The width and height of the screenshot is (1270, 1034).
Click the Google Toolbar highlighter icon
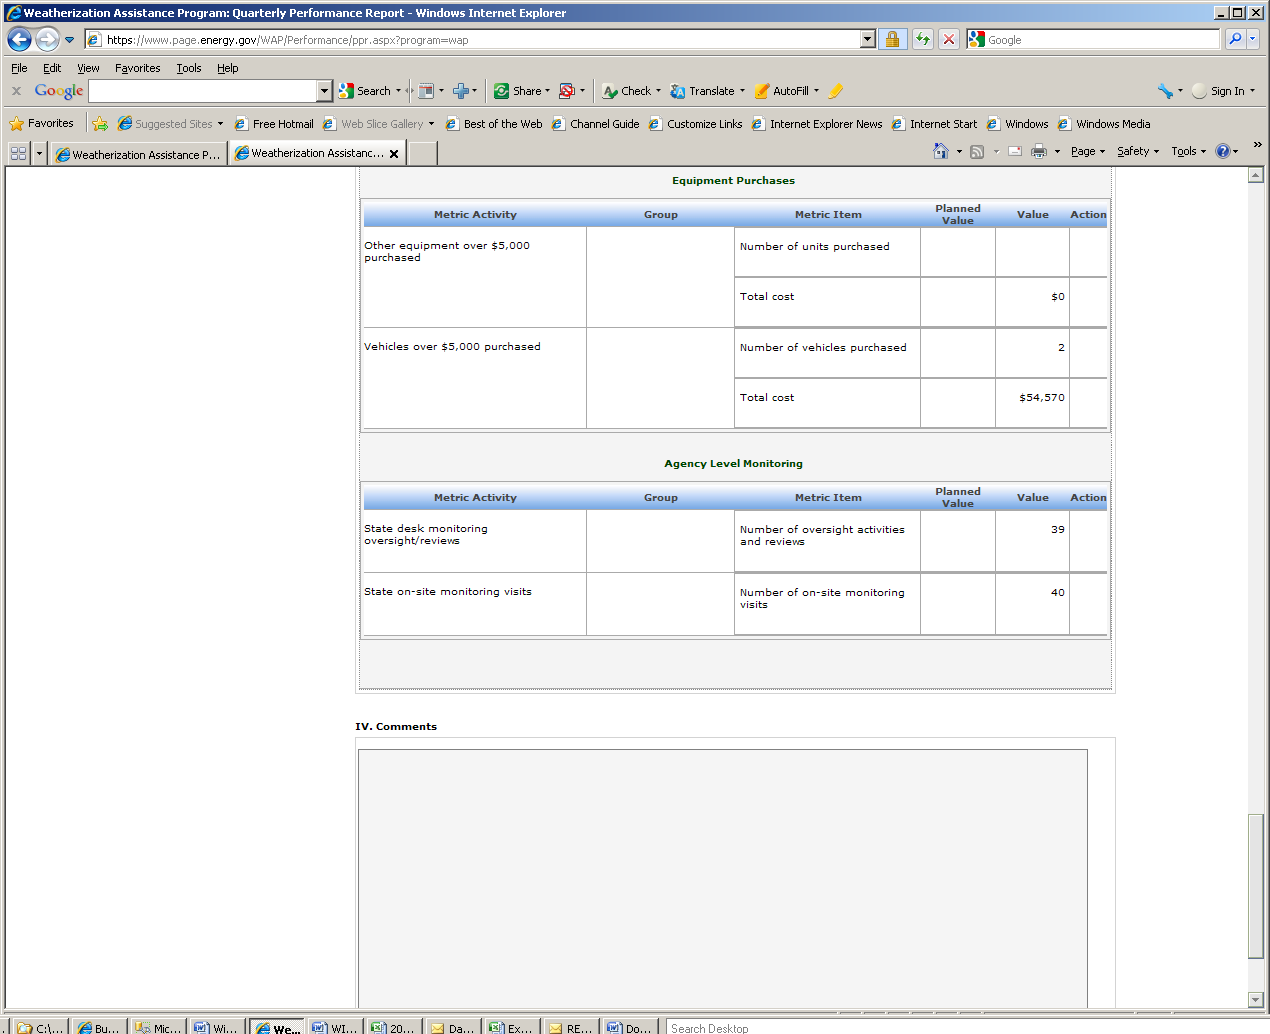point(836,91)
